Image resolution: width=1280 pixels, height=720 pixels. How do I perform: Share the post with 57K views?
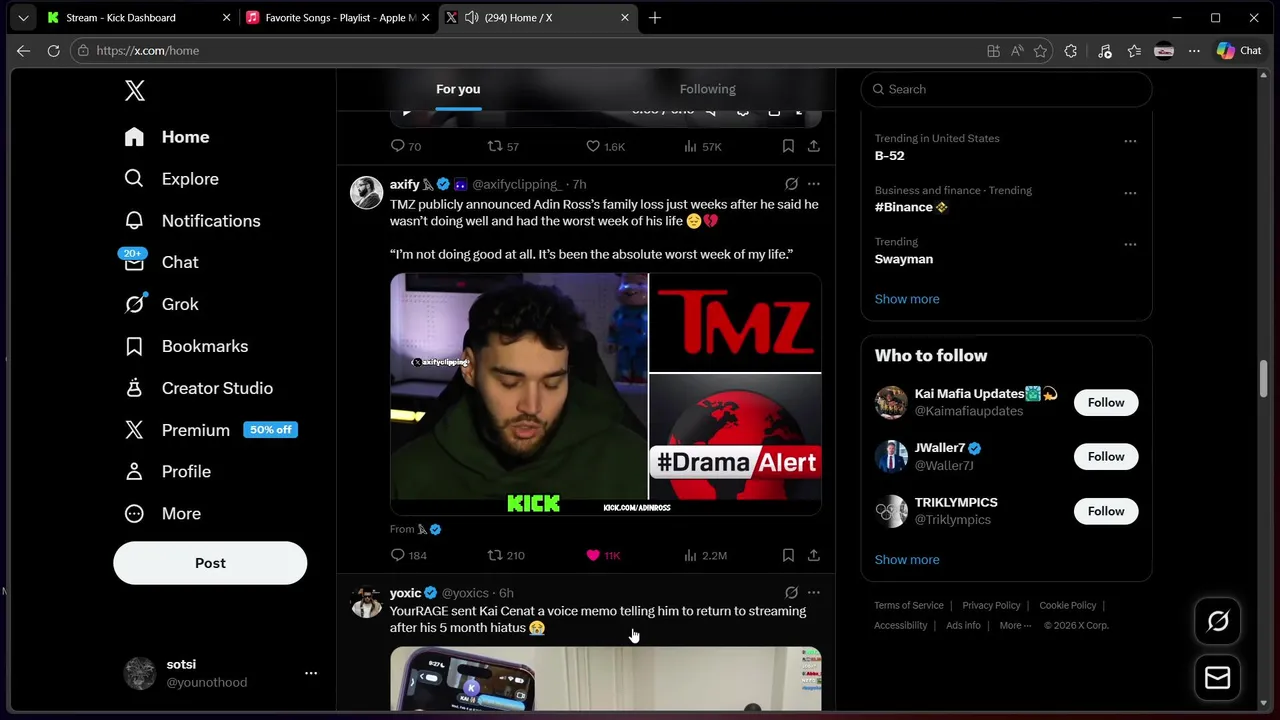point(814,146)
